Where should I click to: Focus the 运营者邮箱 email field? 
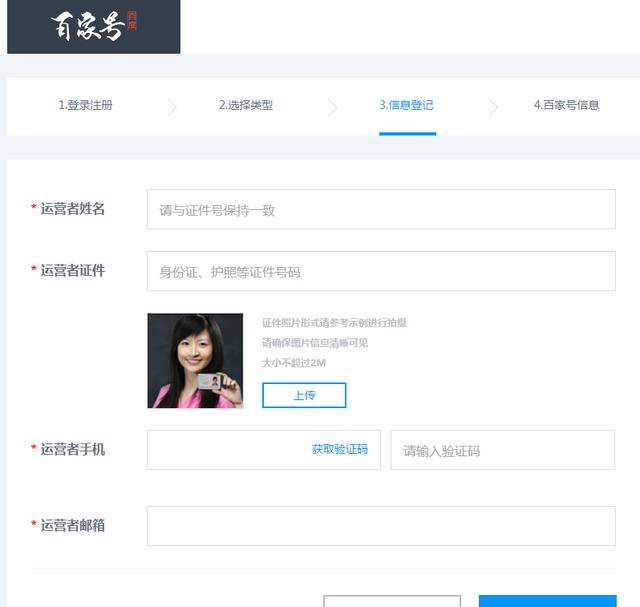(x=381, y=526)
